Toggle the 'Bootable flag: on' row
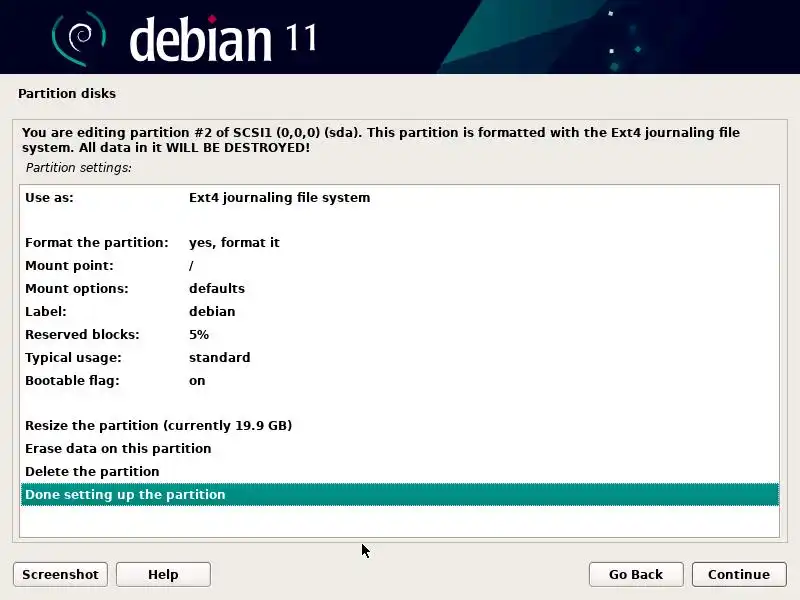This screenshot has width=800, height=600. (399, 381)
